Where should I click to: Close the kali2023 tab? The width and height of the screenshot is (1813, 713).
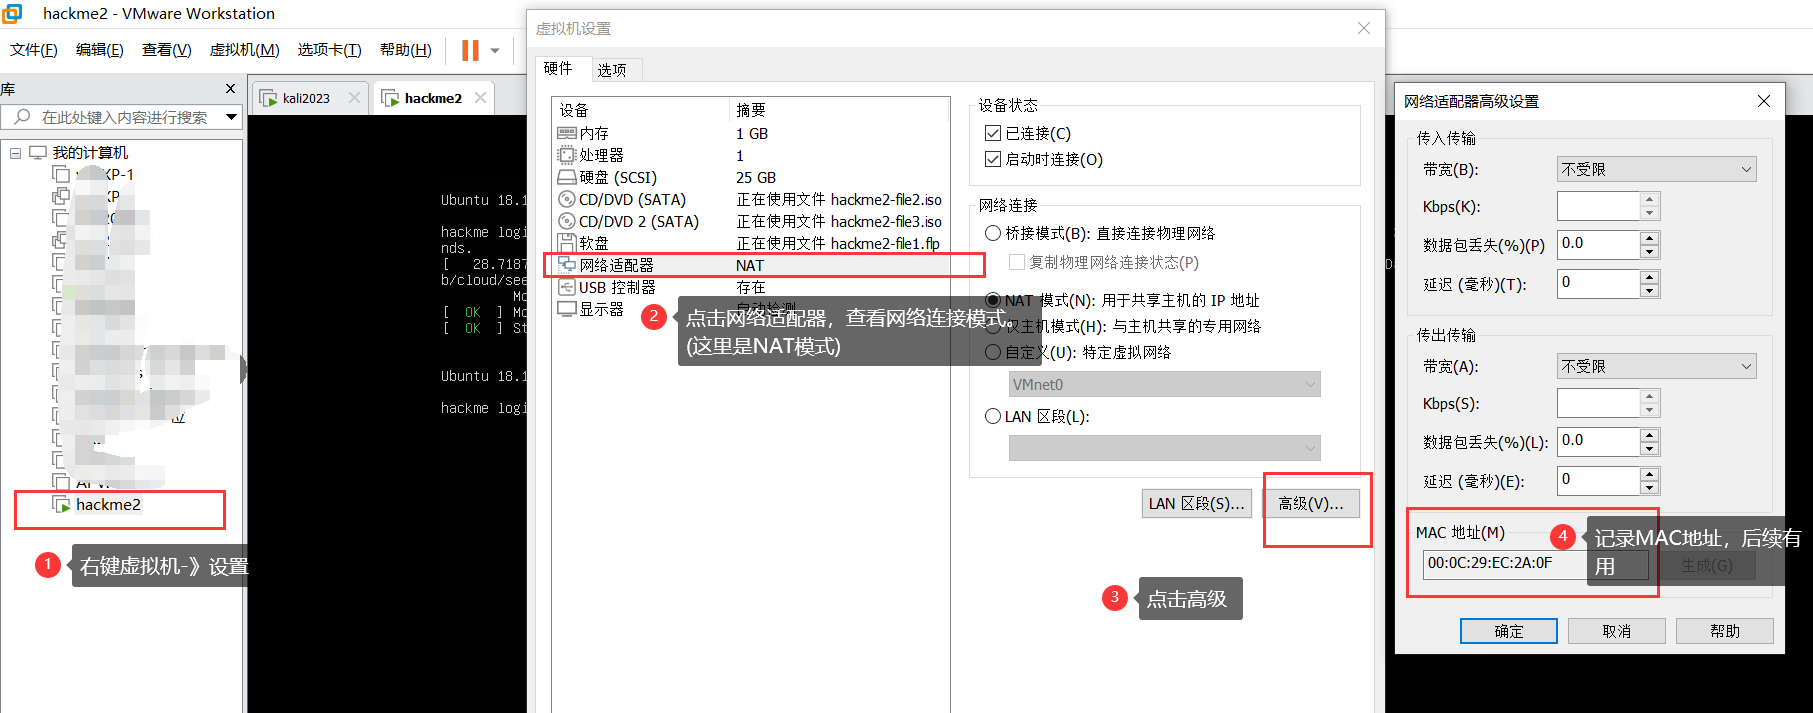tap(354, 98)
